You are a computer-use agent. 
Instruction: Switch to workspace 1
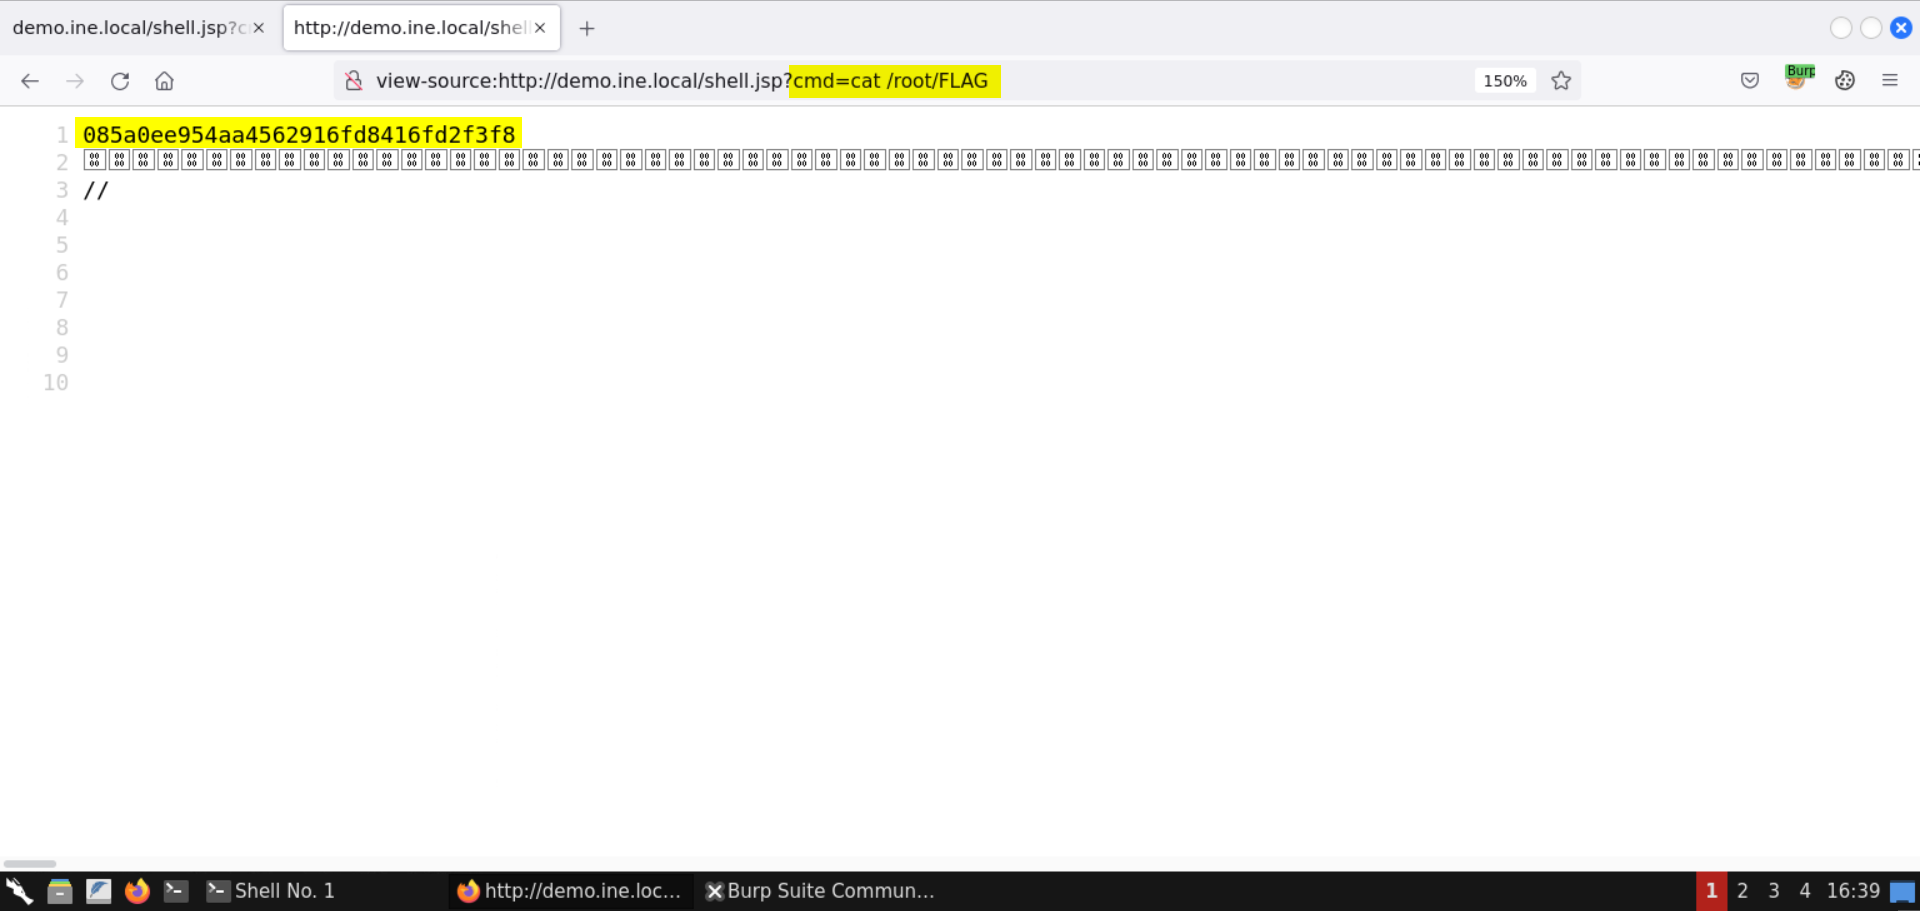(1711, 891)
